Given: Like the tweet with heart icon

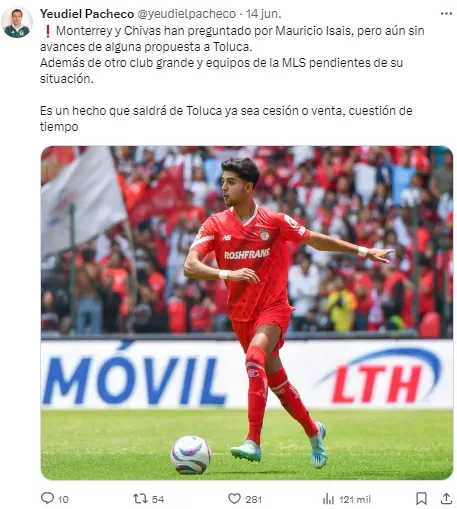Looking at the screenshot, I should coord(234,499).
